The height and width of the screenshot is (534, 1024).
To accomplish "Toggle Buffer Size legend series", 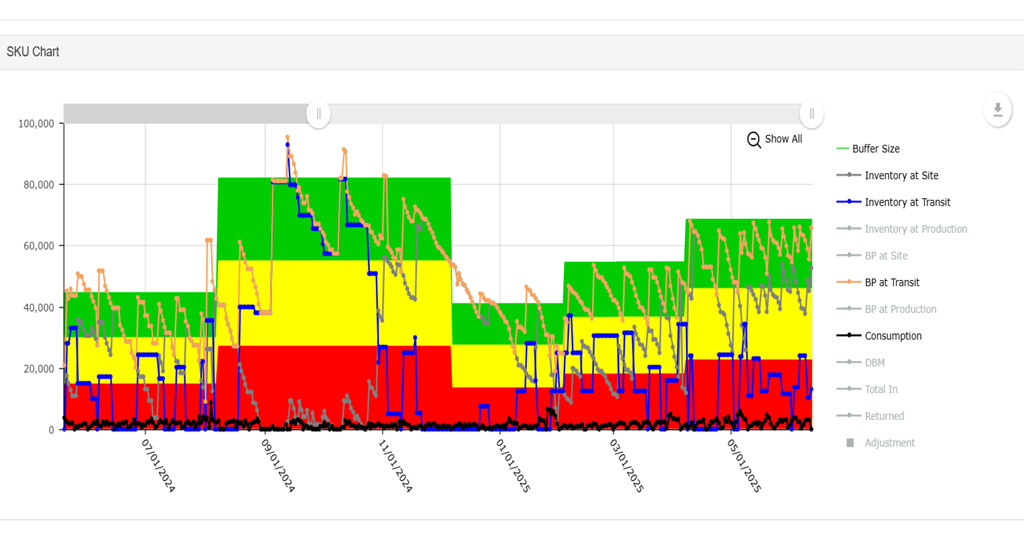I will pyautogui.click(x=875, y=149).
